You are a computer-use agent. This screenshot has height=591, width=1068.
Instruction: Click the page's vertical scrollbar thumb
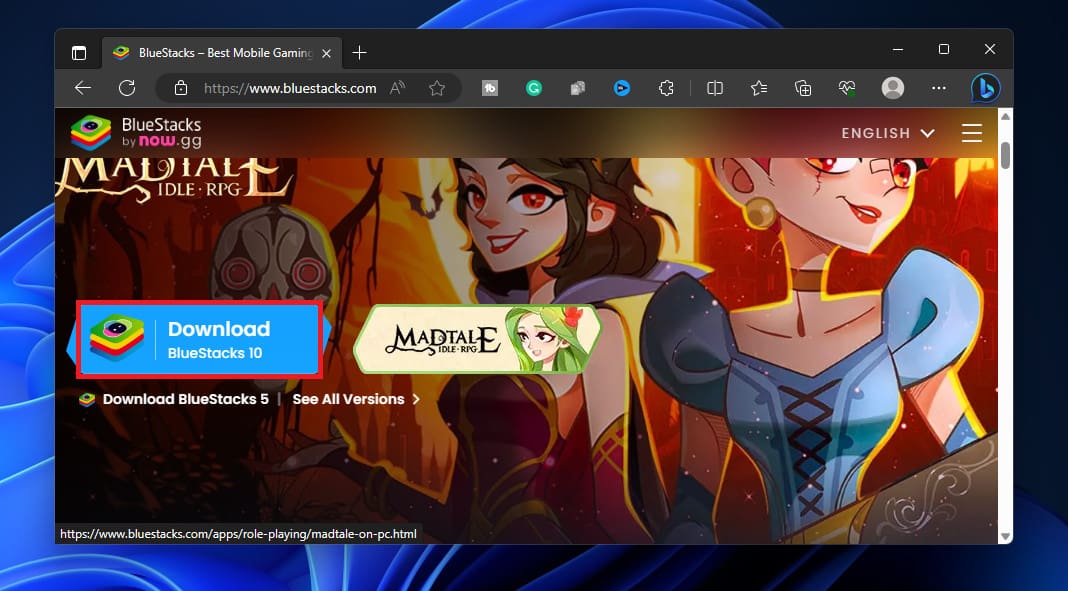pos(1005,155)
